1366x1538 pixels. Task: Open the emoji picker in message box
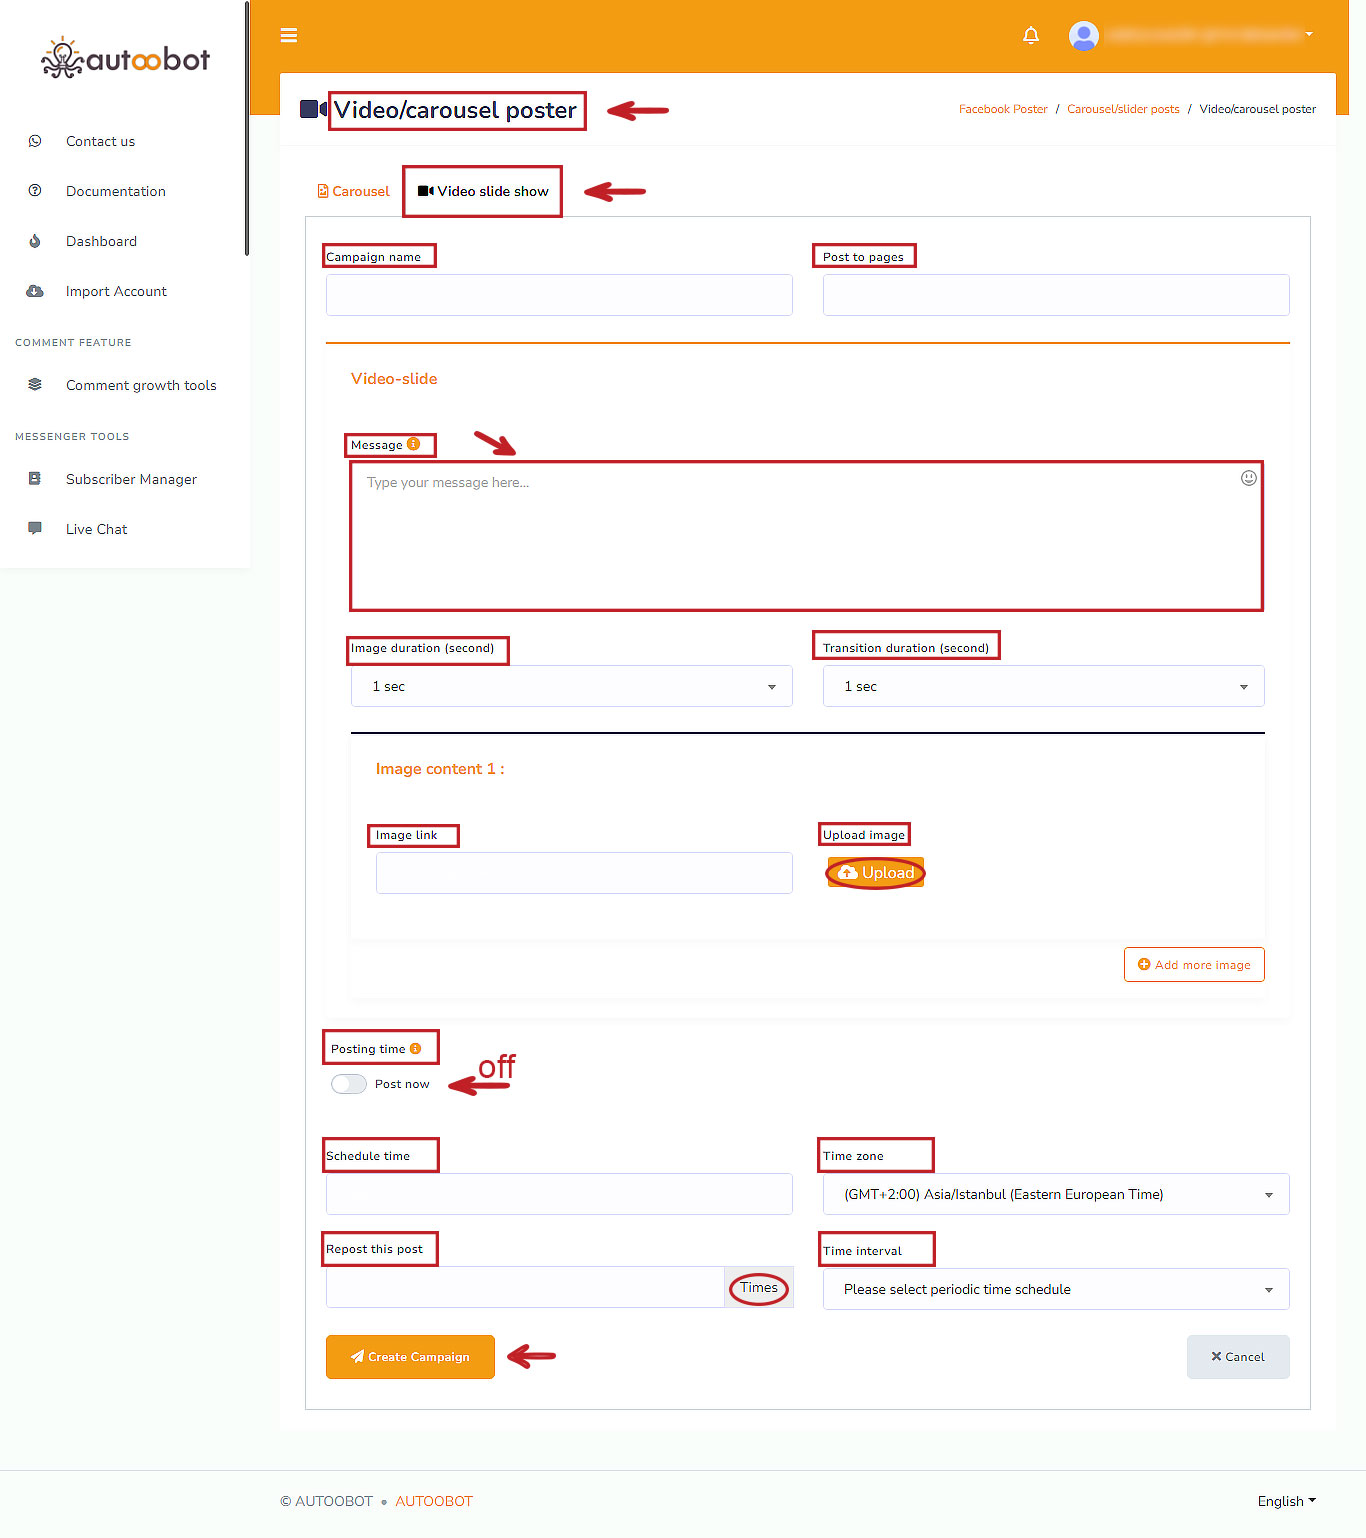pyautogui.click(x=1248, y=478)
